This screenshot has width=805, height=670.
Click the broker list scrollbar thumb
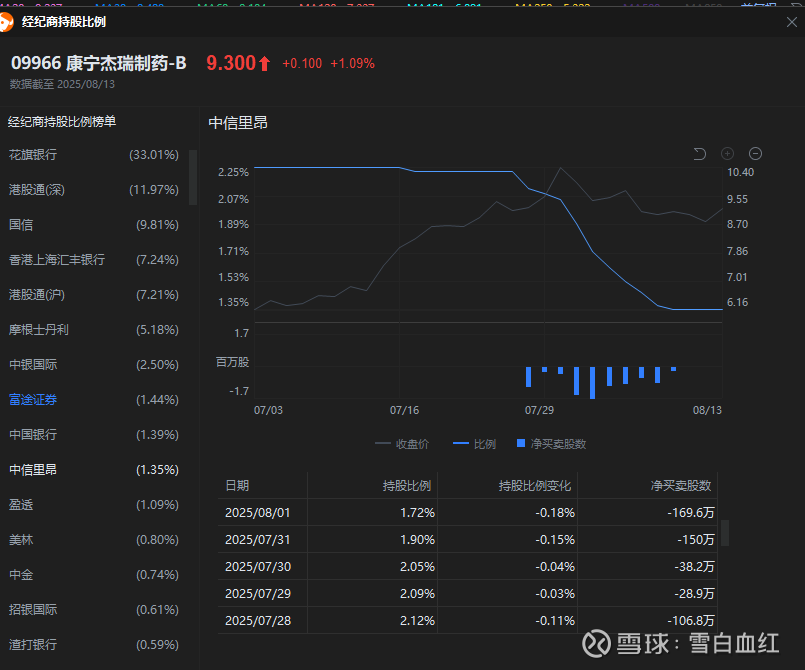193,177
